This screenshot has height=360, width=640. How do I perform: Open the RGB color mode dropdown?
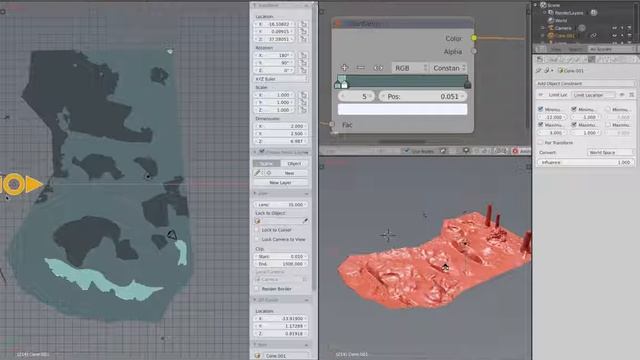409,68
